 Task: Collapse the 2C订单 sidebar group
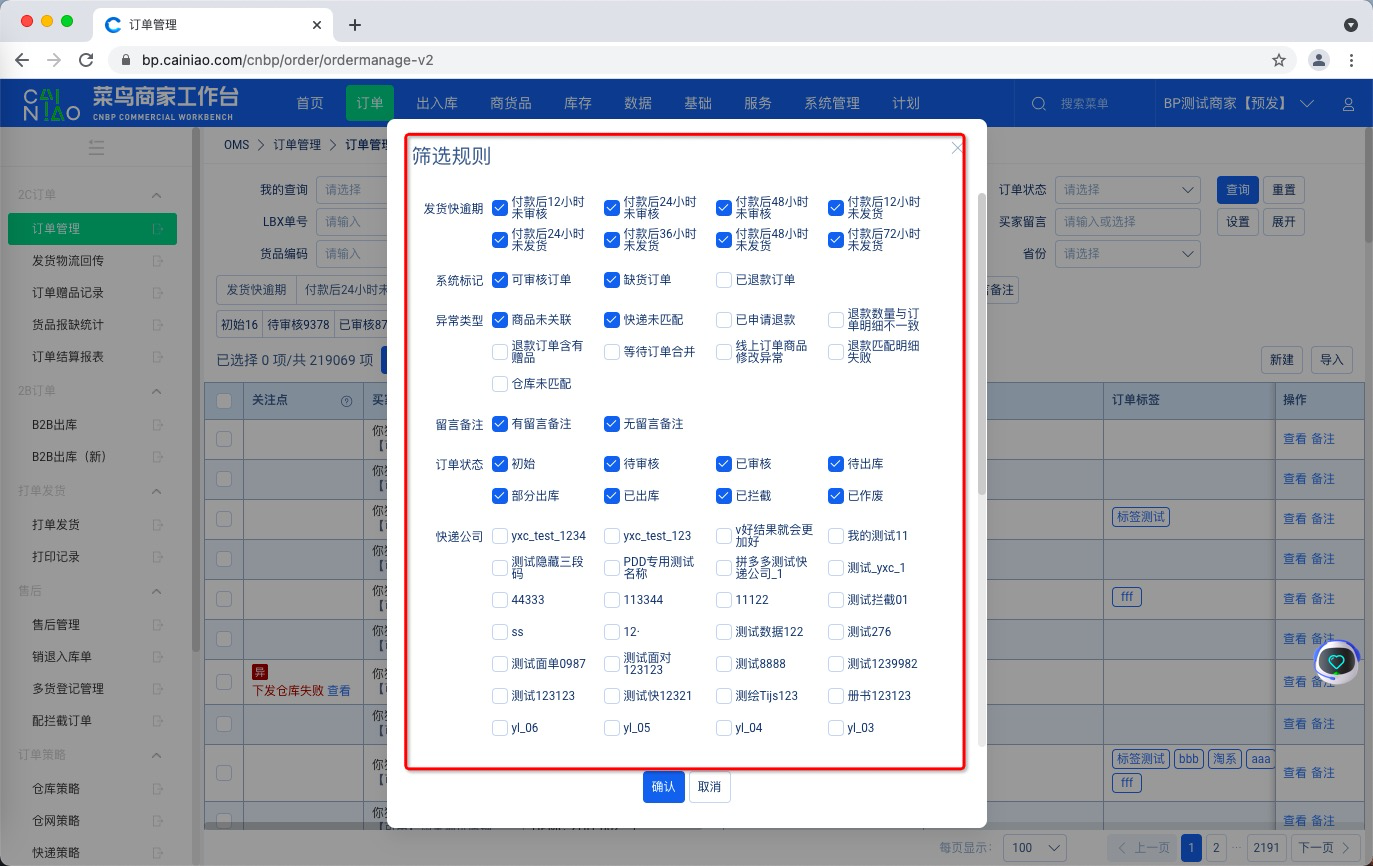click(x=157, y=195)
